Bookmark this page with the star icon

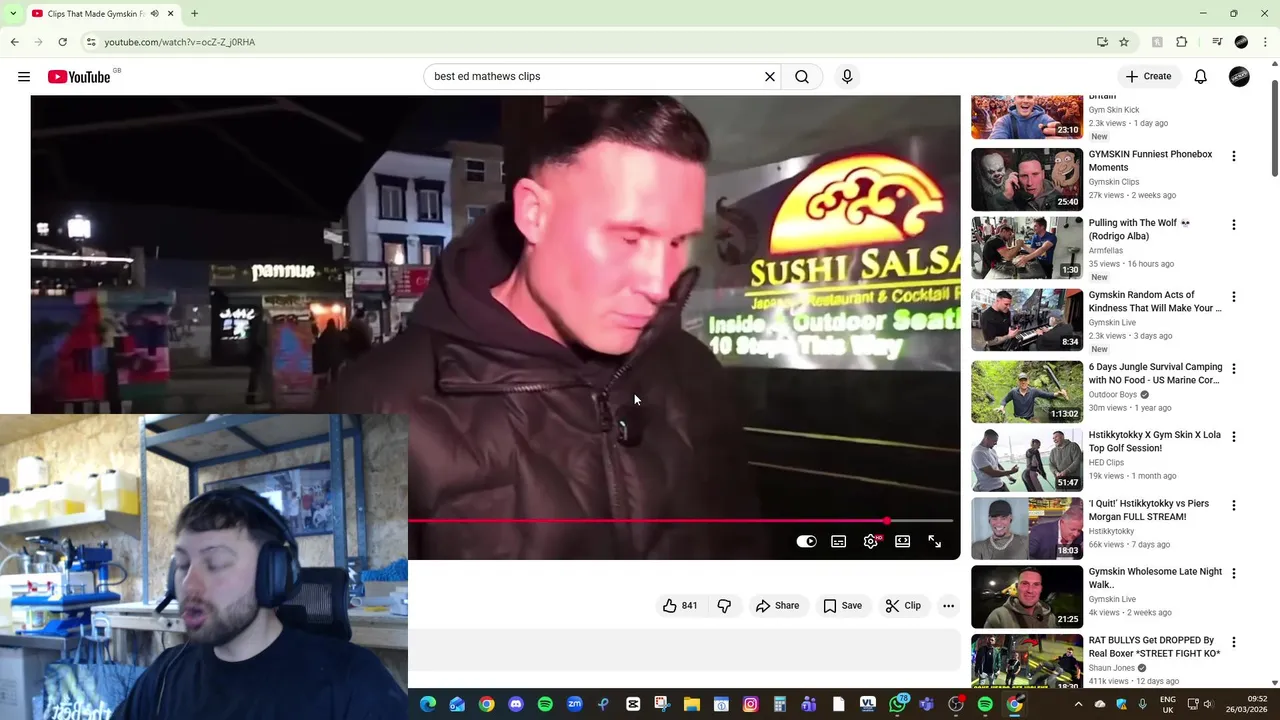[x=1124, y=42]
